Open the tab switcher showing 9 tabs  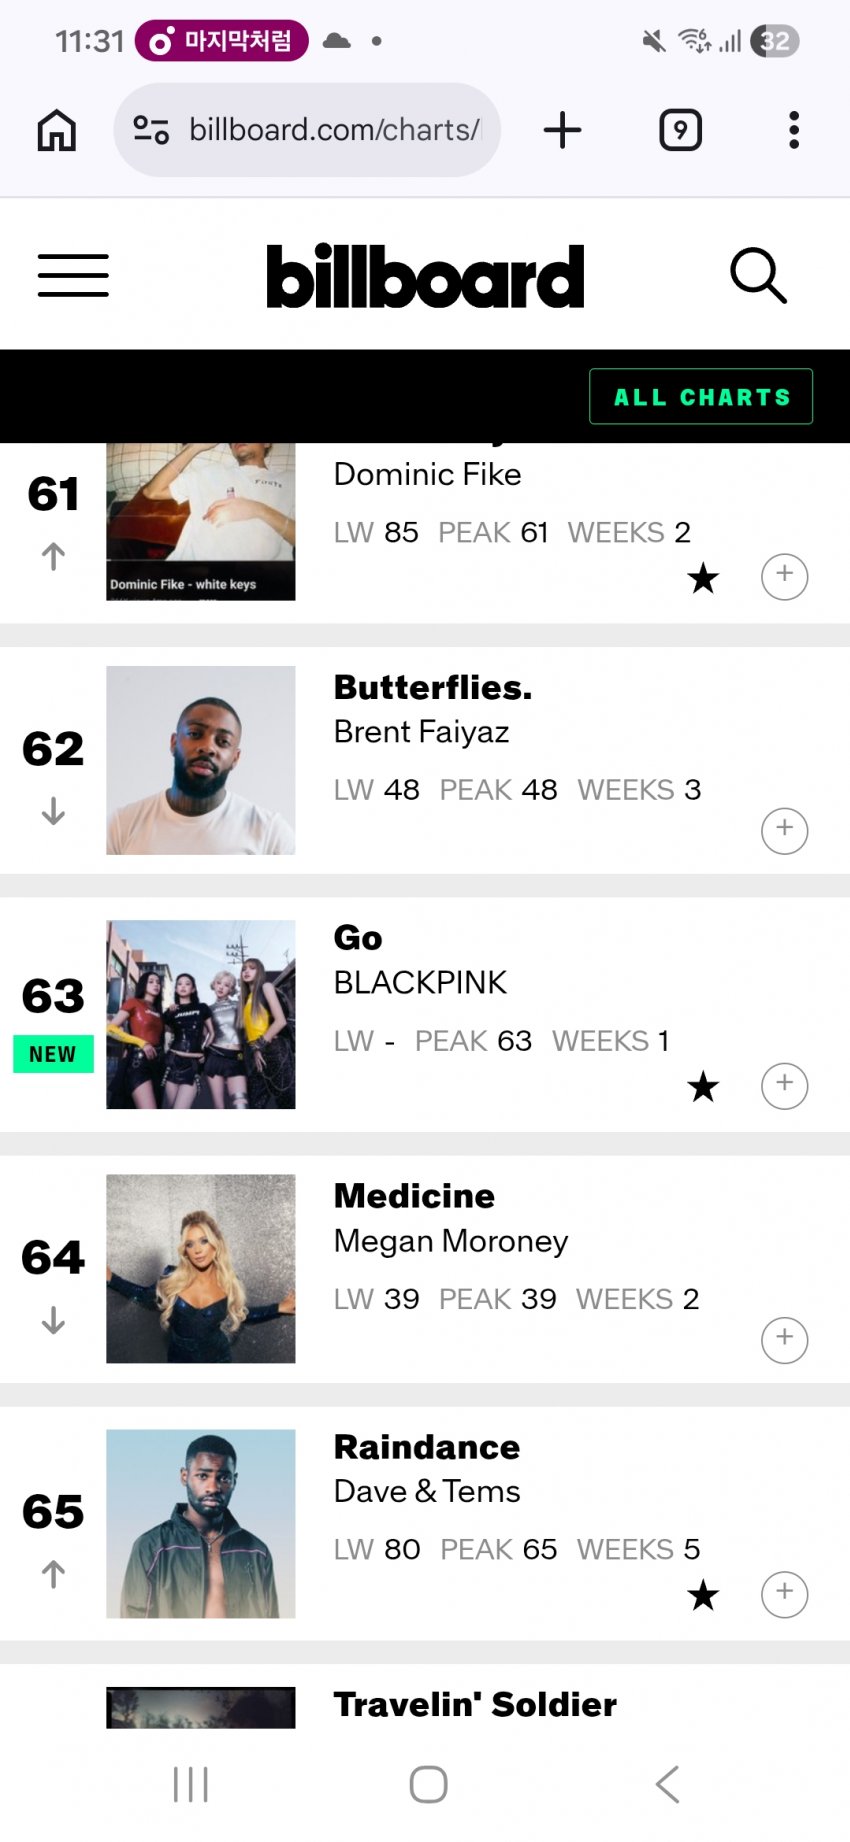point(680,130)
